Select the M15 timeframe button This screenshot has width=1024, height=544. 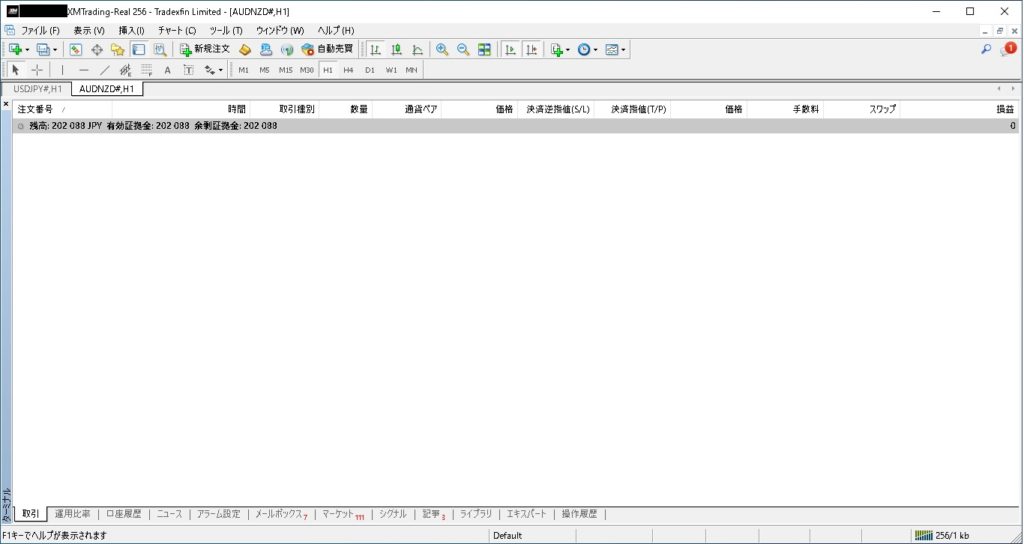click(285, 70)
